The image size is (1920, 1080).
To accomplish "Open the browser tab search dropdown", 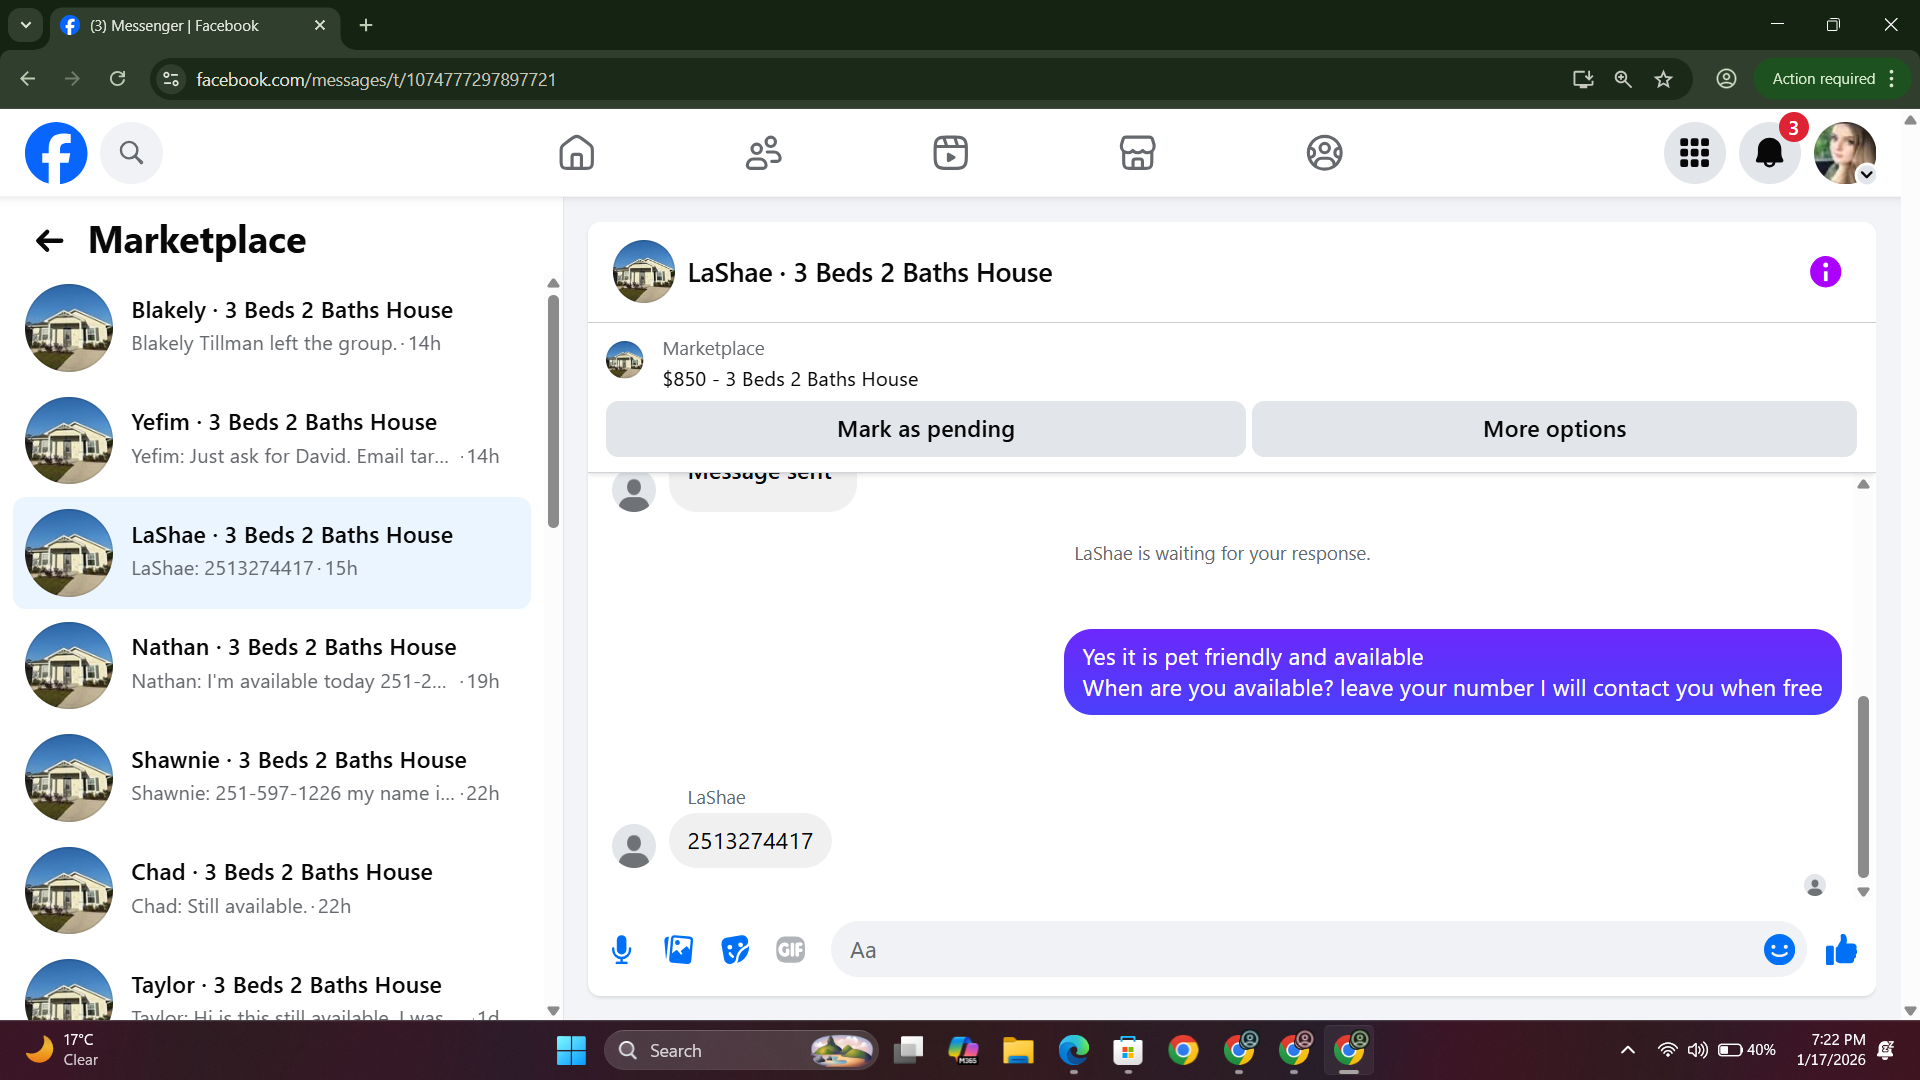I will coord(25,25).
